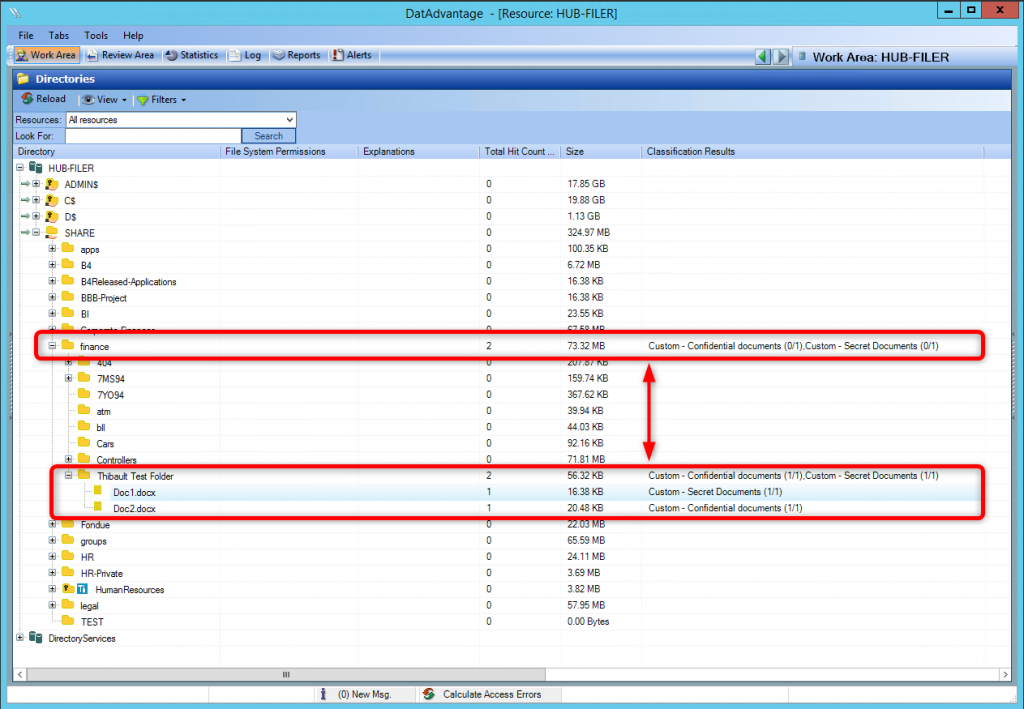1024x709 pixels.
Task: Open the Filters dropdown
Action: (162, 100)
